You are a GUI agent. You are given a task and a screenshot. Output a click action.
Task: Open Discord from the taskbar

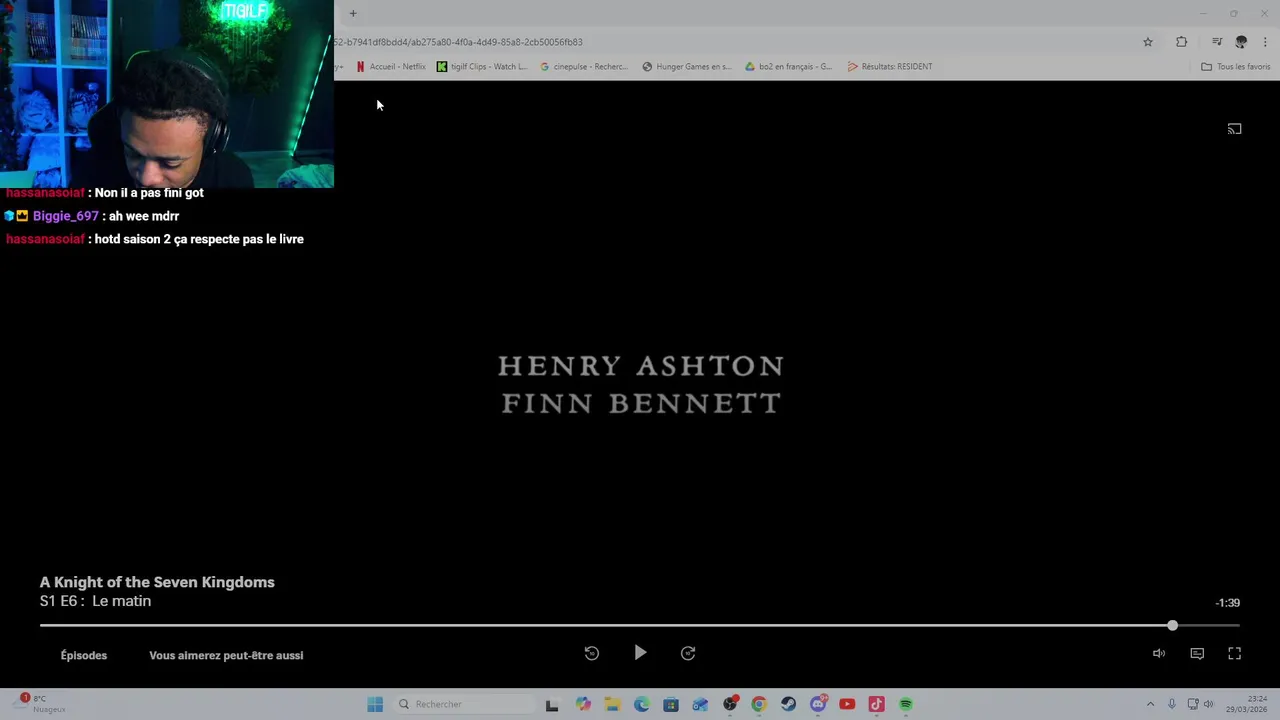(x=818, y=704)
